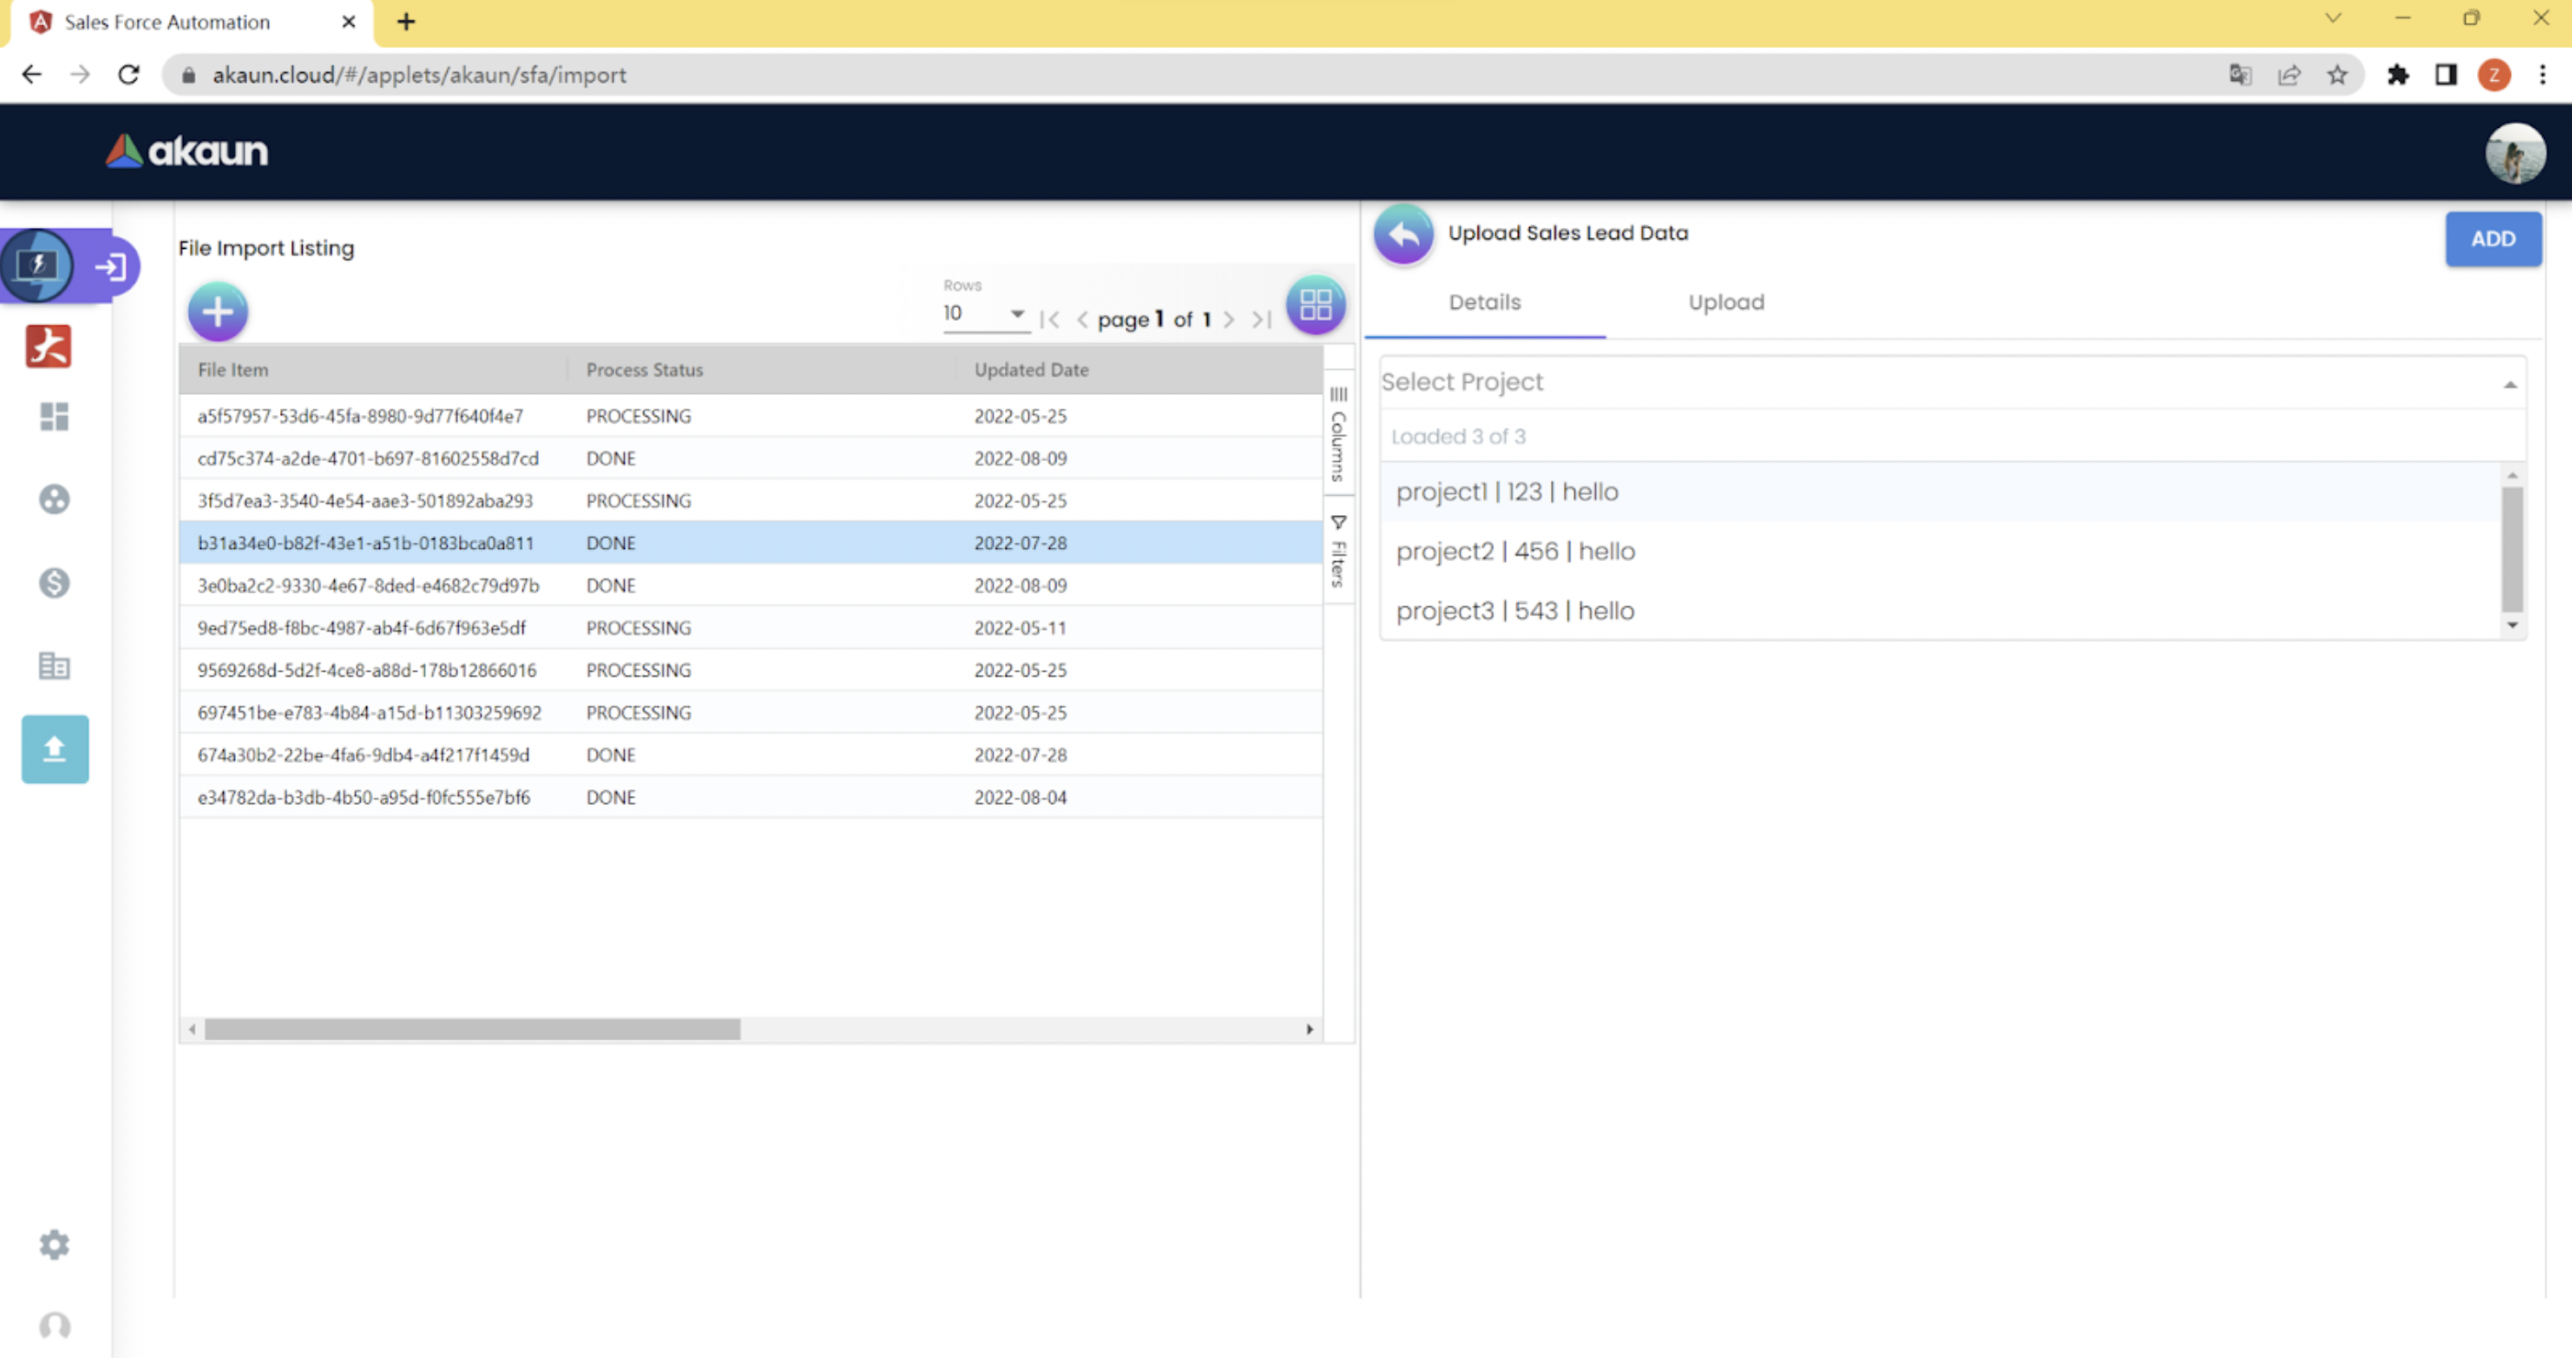Switch to the Details tab

[x=1484, y=302]
